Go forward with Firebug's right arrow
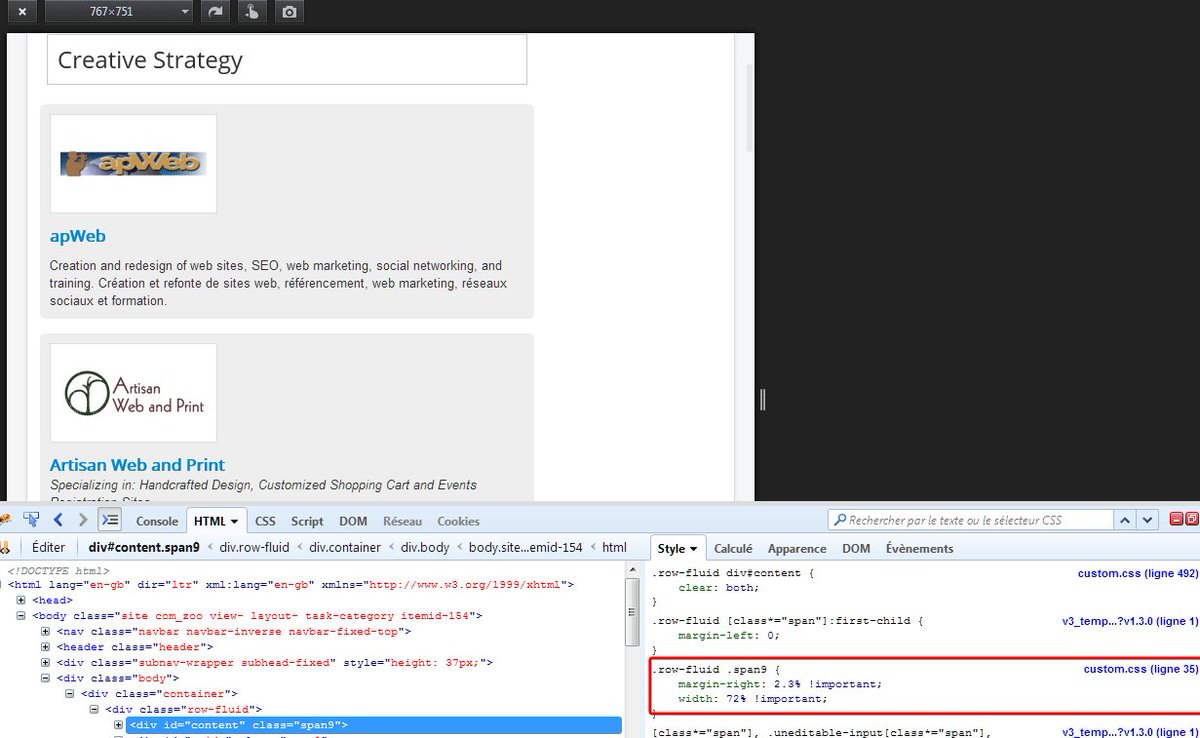1200x738 pixels. coord(83,520)
